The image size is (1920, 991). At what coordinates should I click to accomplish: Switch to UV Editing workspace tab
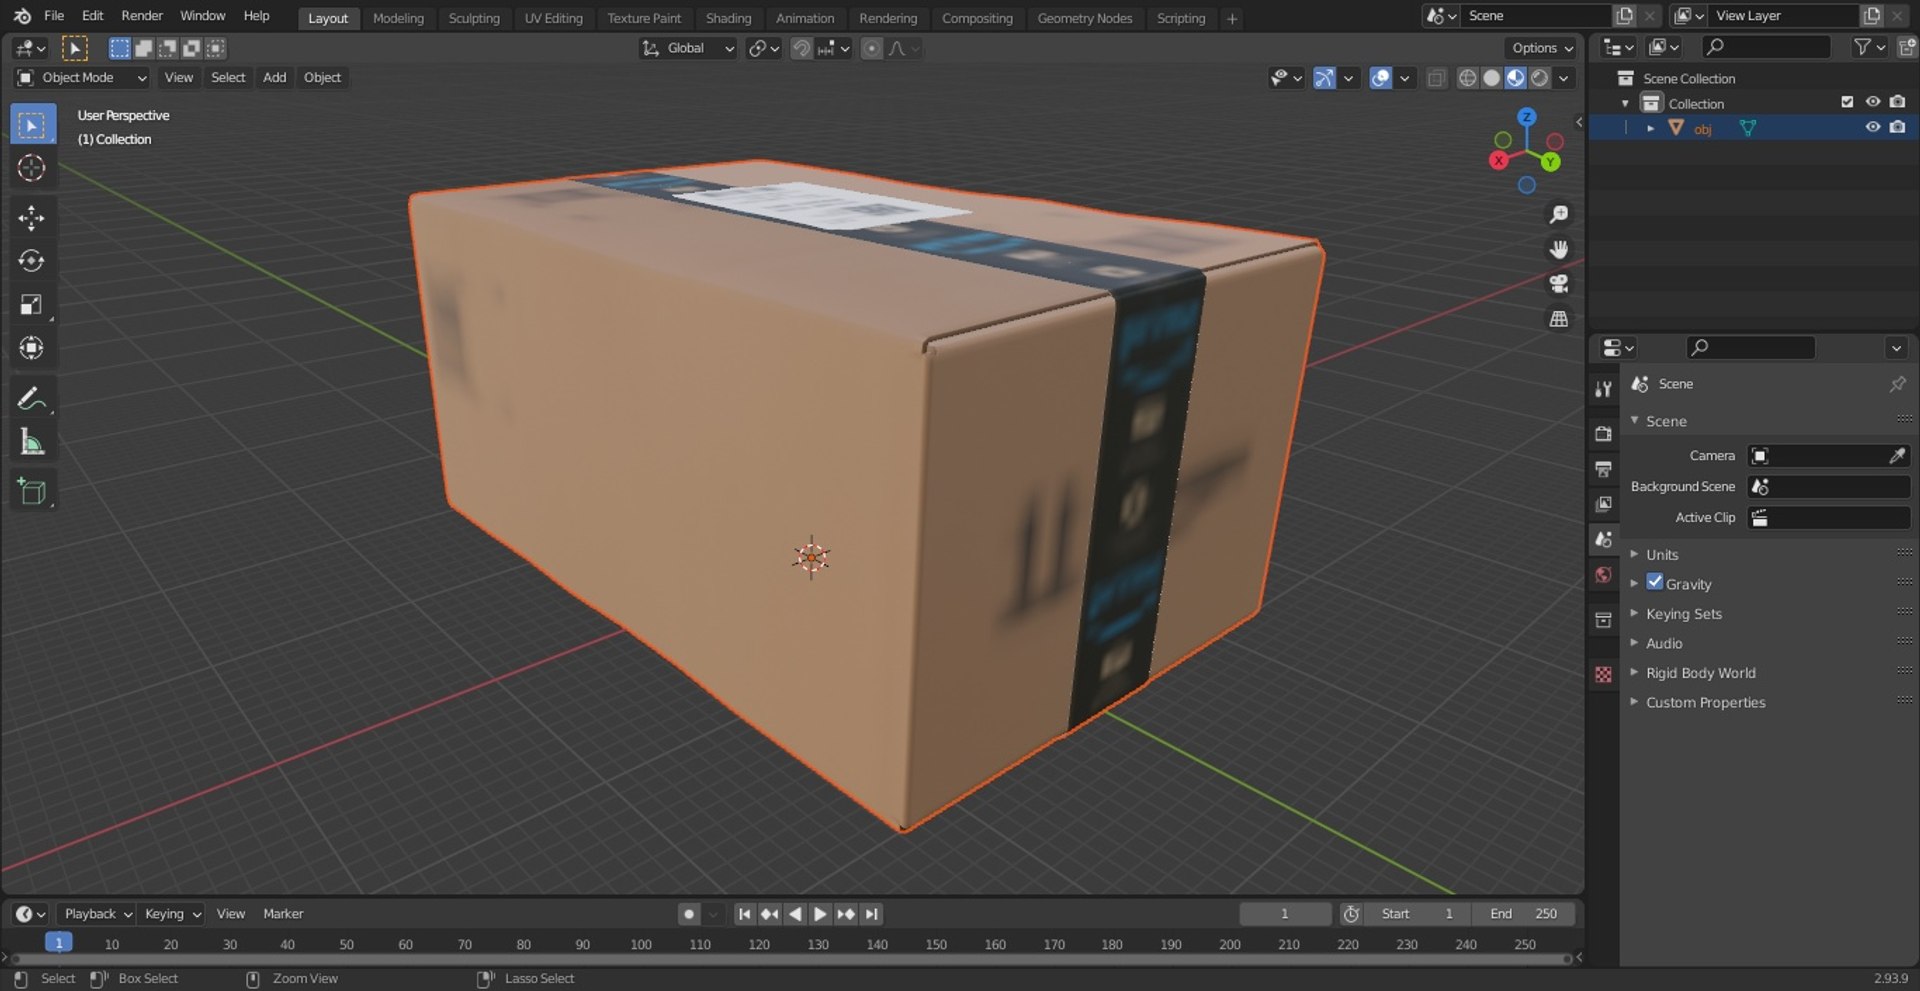(x=553, y=18)
